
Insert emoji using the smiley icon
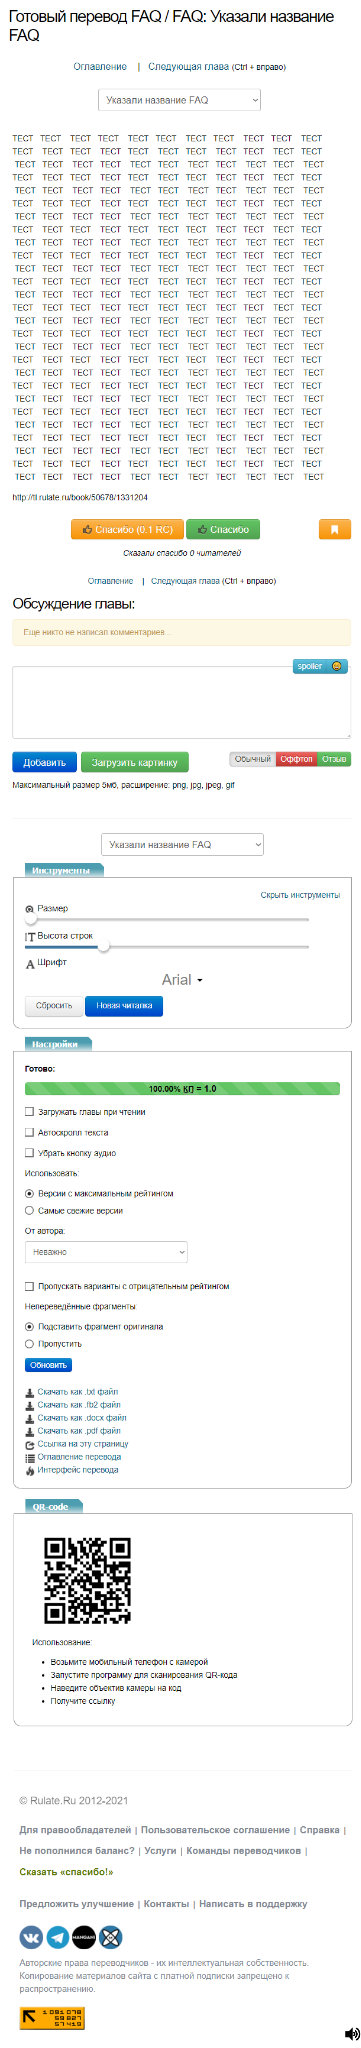[x=337, y=666]
